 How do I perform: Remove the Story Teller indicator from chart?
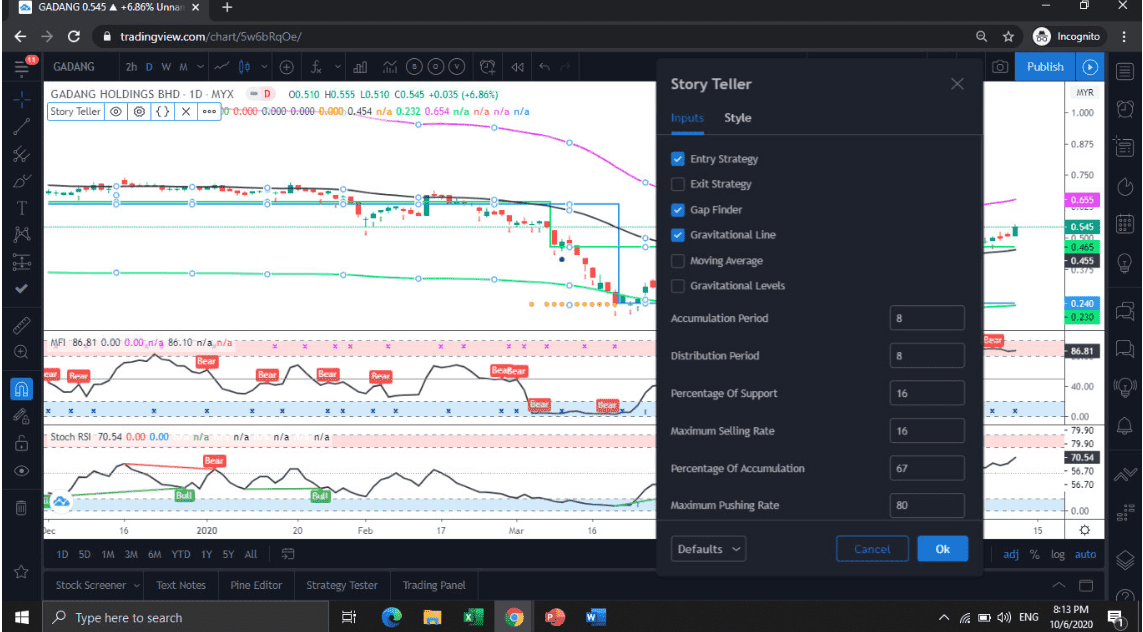[x=186, y=112]
